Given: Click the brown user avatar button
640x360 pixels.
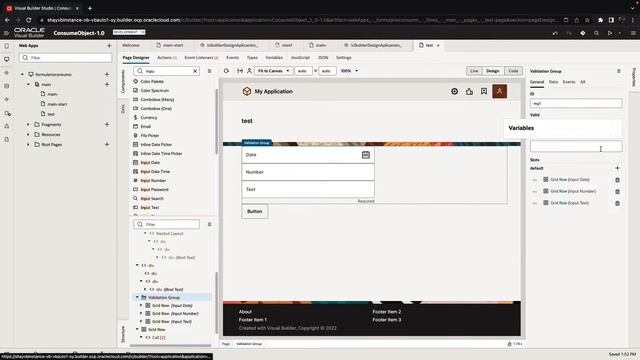Looking at the screenshot, I should tap(500, 91).
